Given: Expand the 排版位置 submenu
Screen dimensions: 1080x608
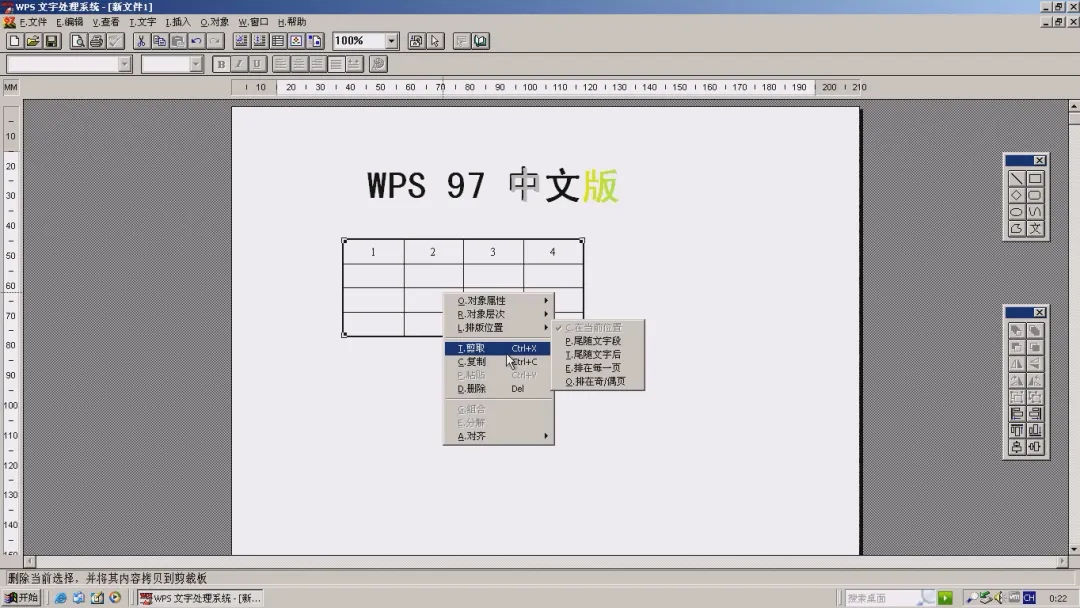Looking at the screenshot, I should 498,328.
